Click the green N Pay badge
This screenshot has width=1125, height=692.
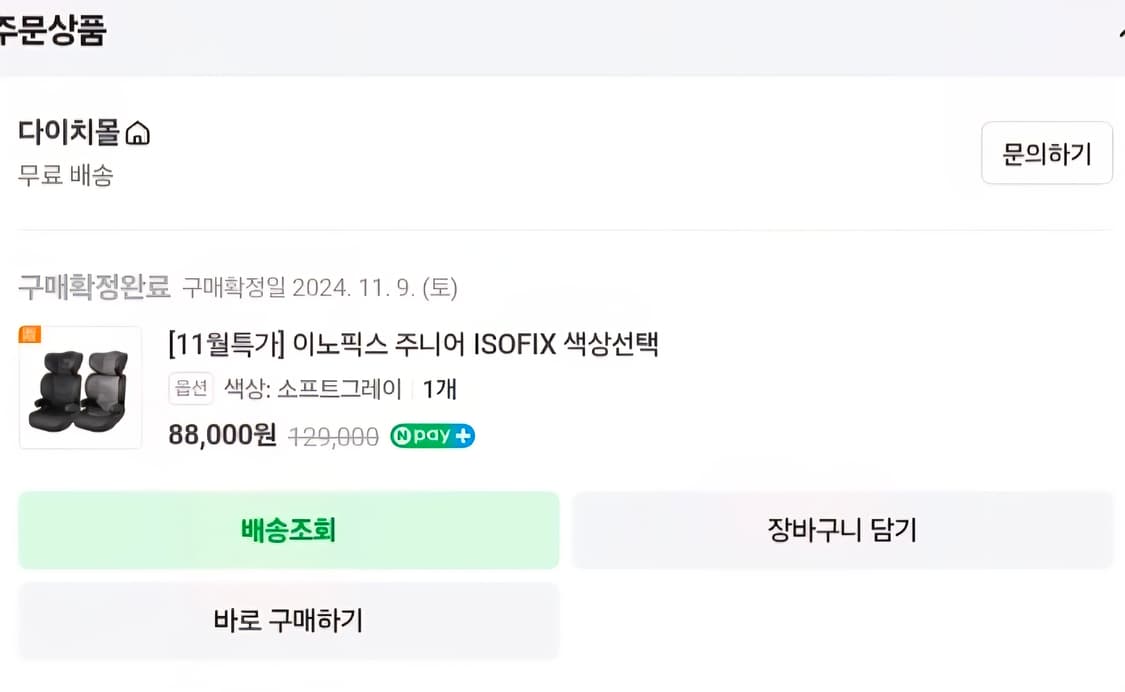[x=432, y=436]
